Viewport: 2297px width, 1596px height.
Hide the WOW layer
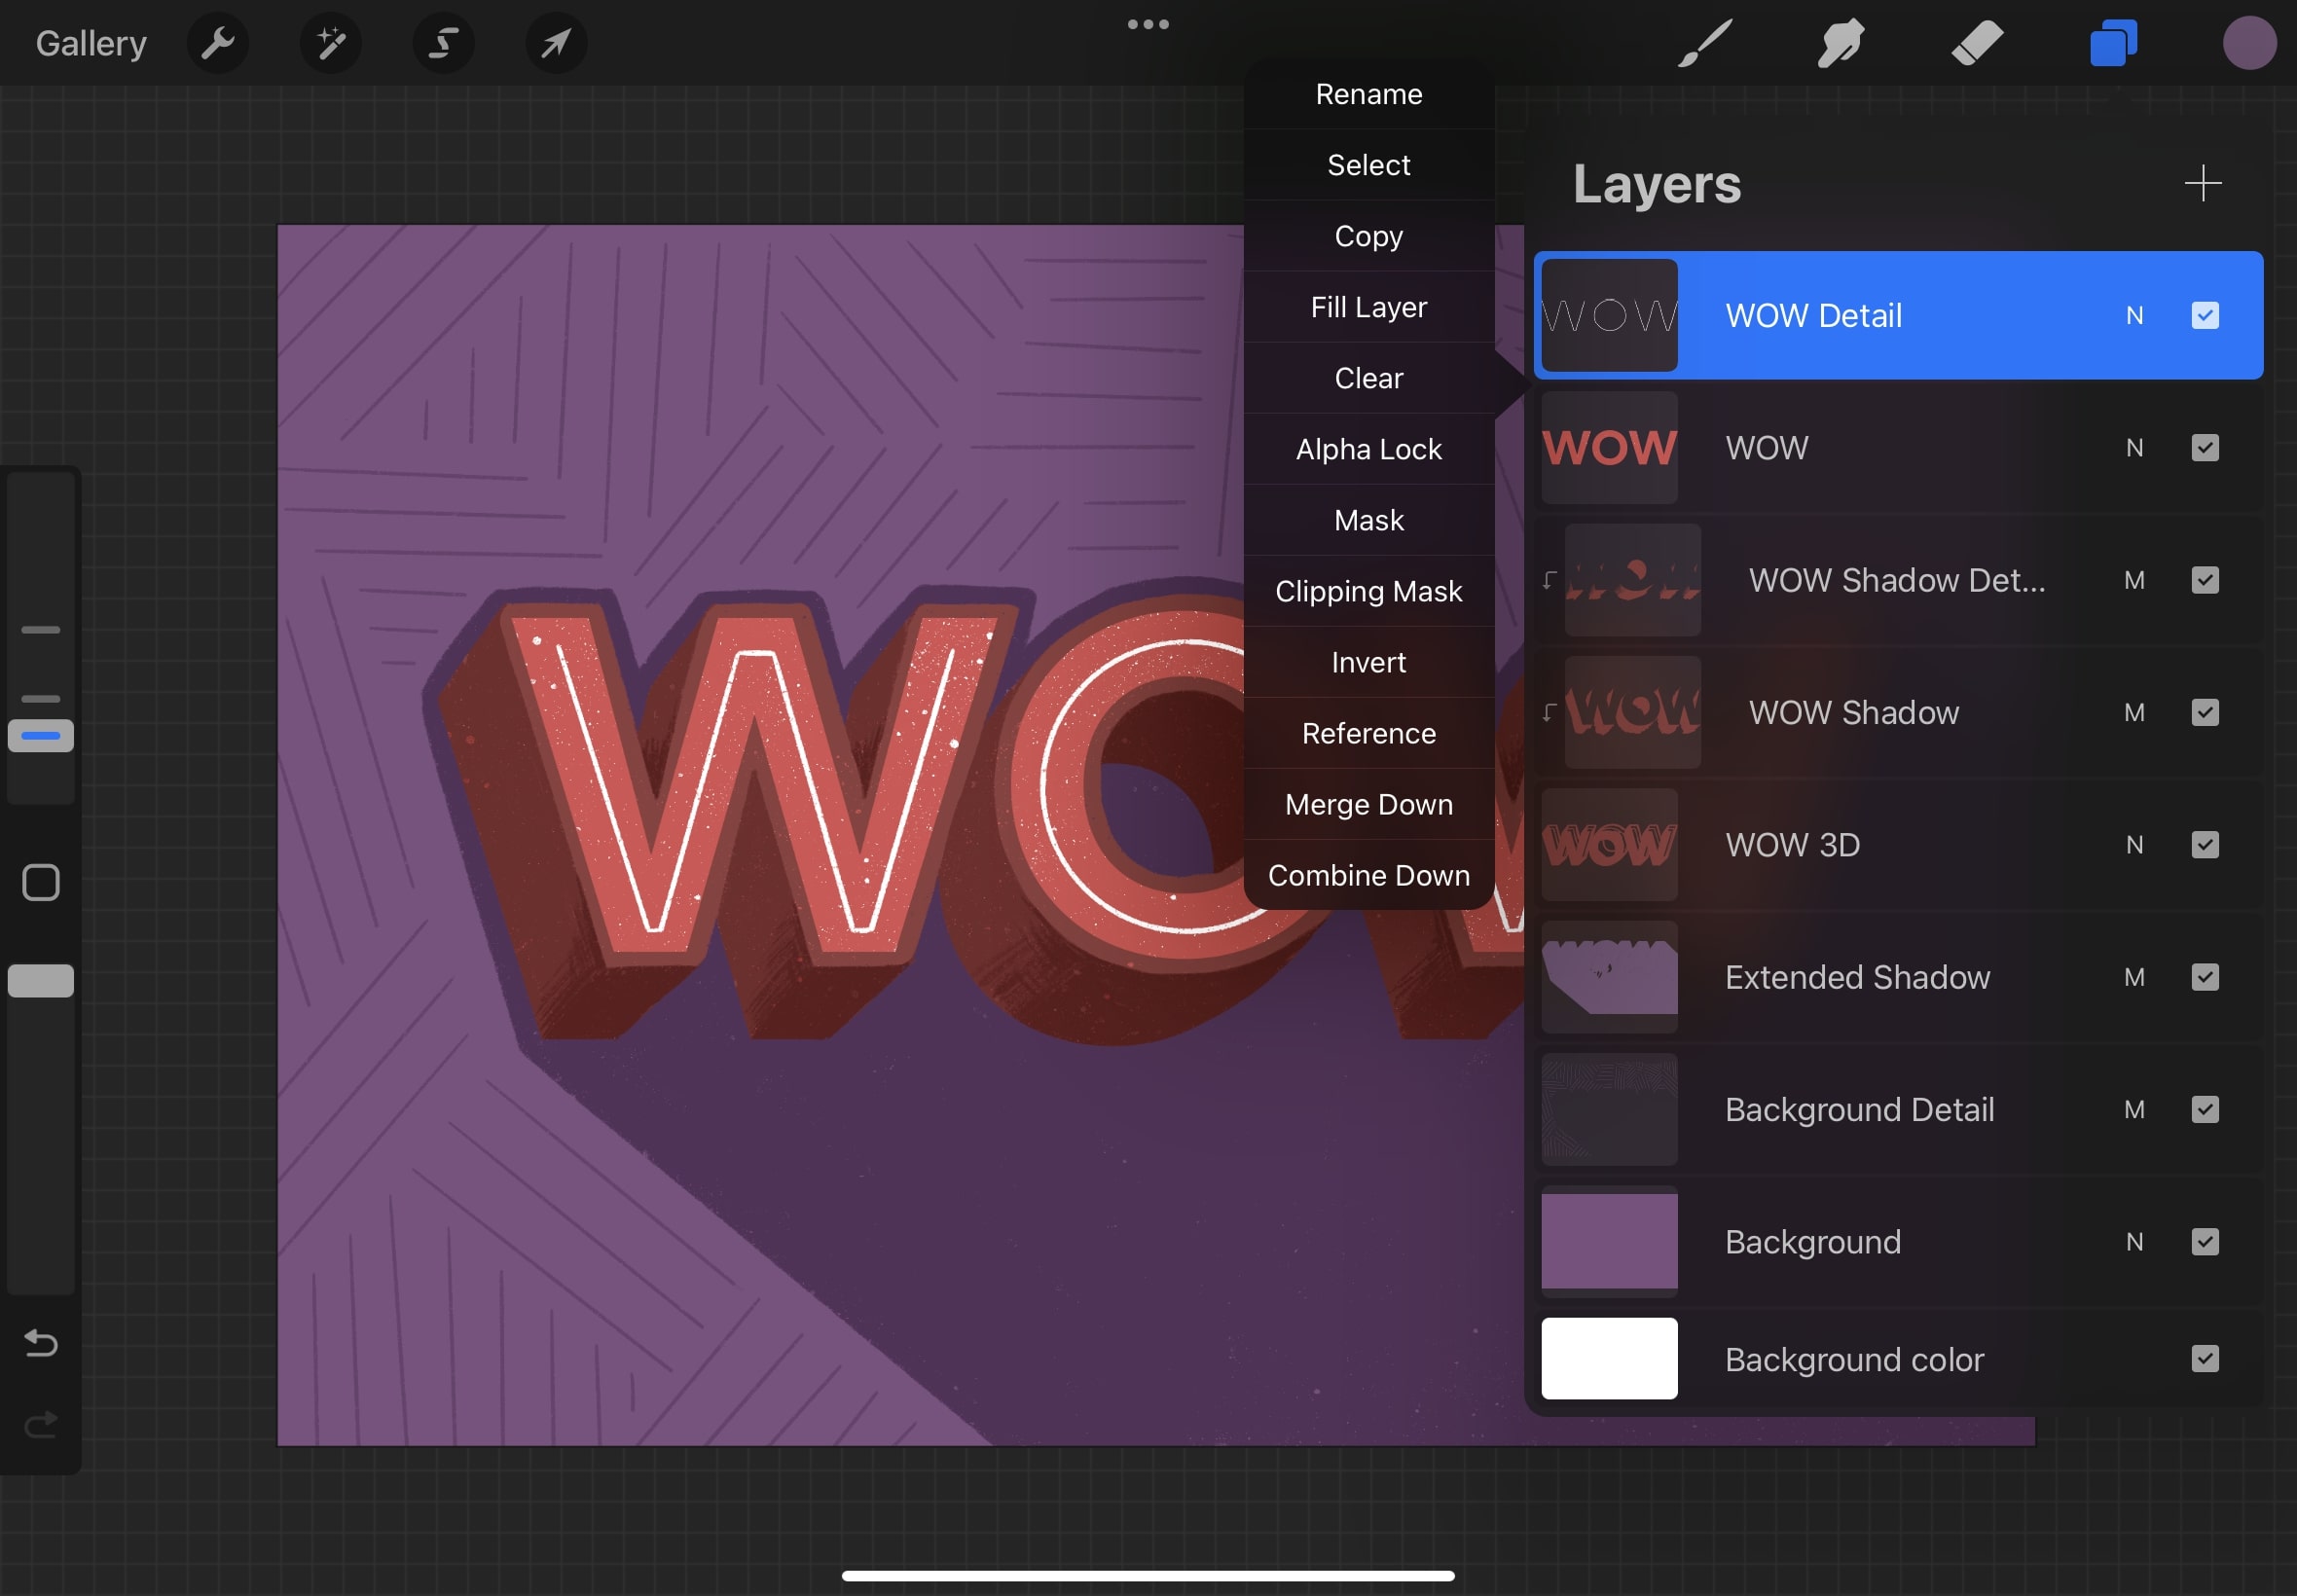coord(2205,447)
